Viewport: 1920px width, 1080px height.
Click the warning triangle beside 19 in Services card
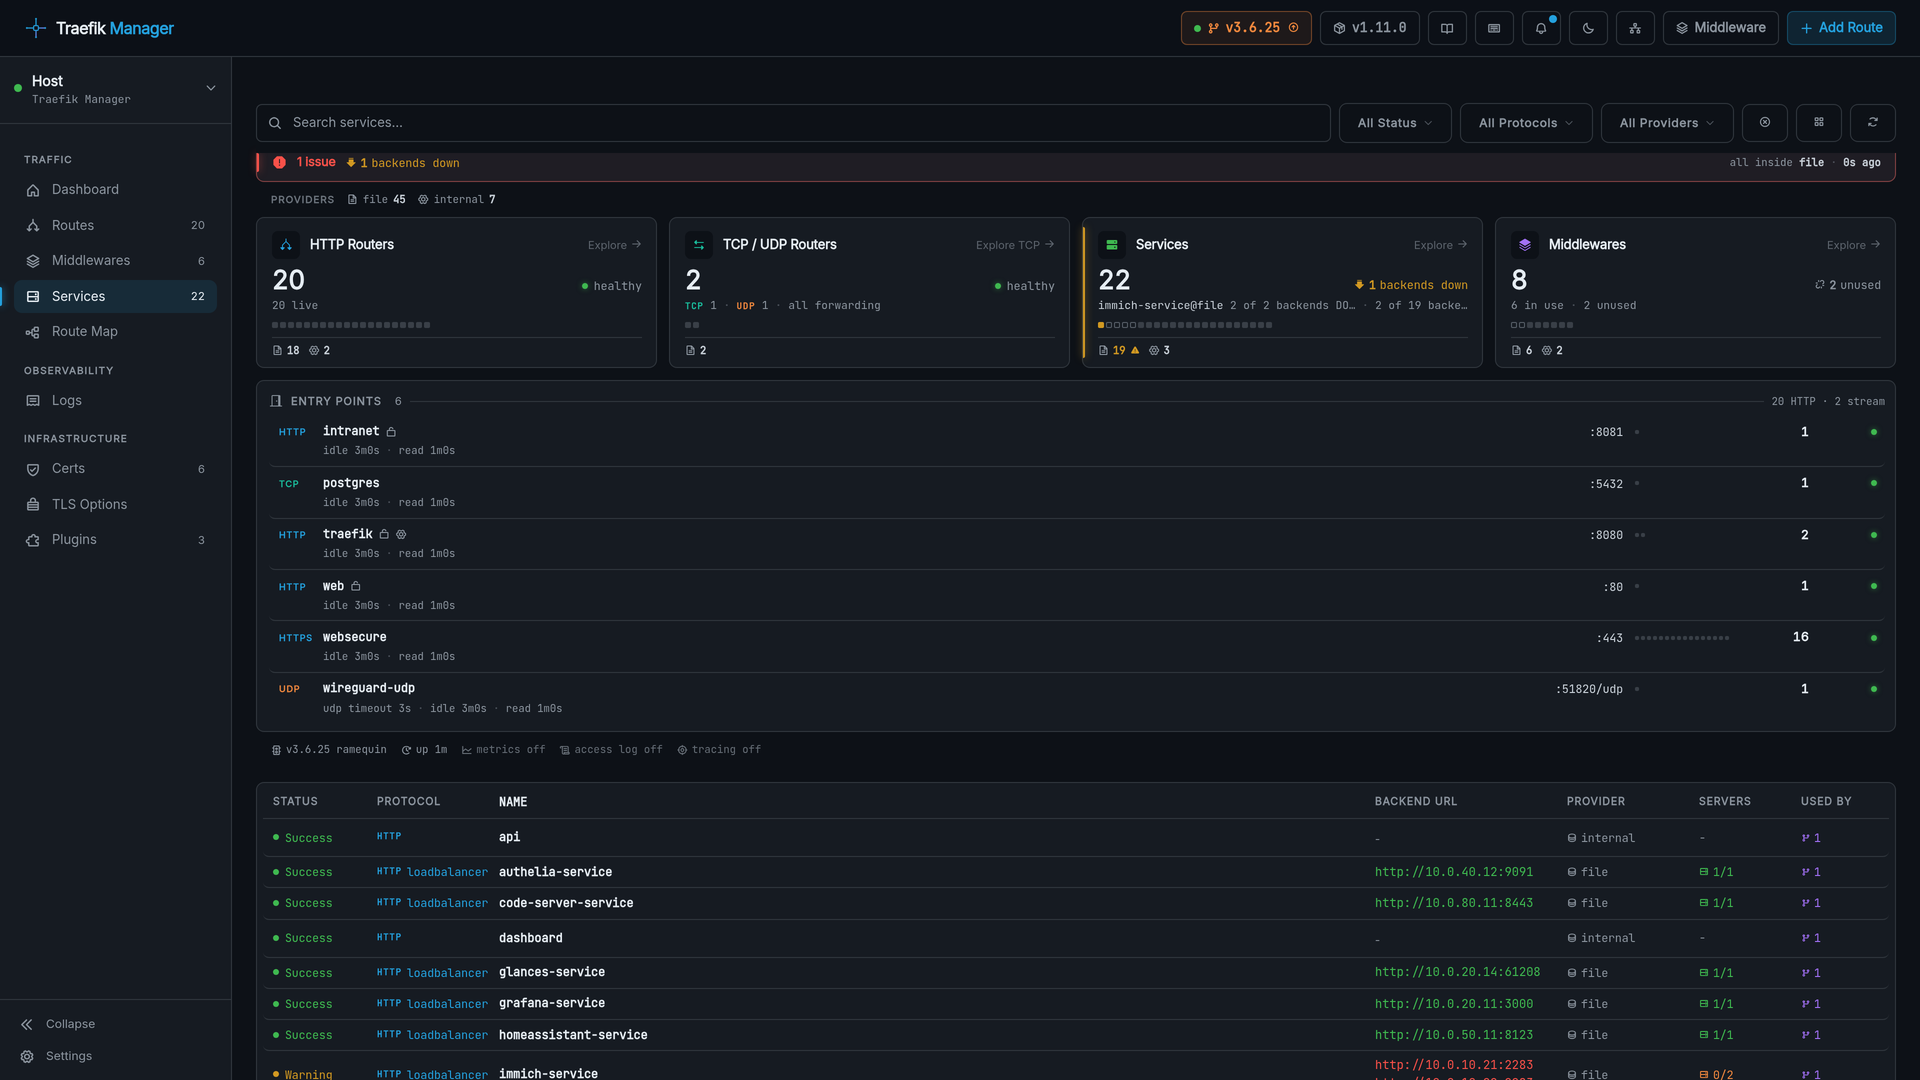pyautogui.click(x=1135, y=350)
